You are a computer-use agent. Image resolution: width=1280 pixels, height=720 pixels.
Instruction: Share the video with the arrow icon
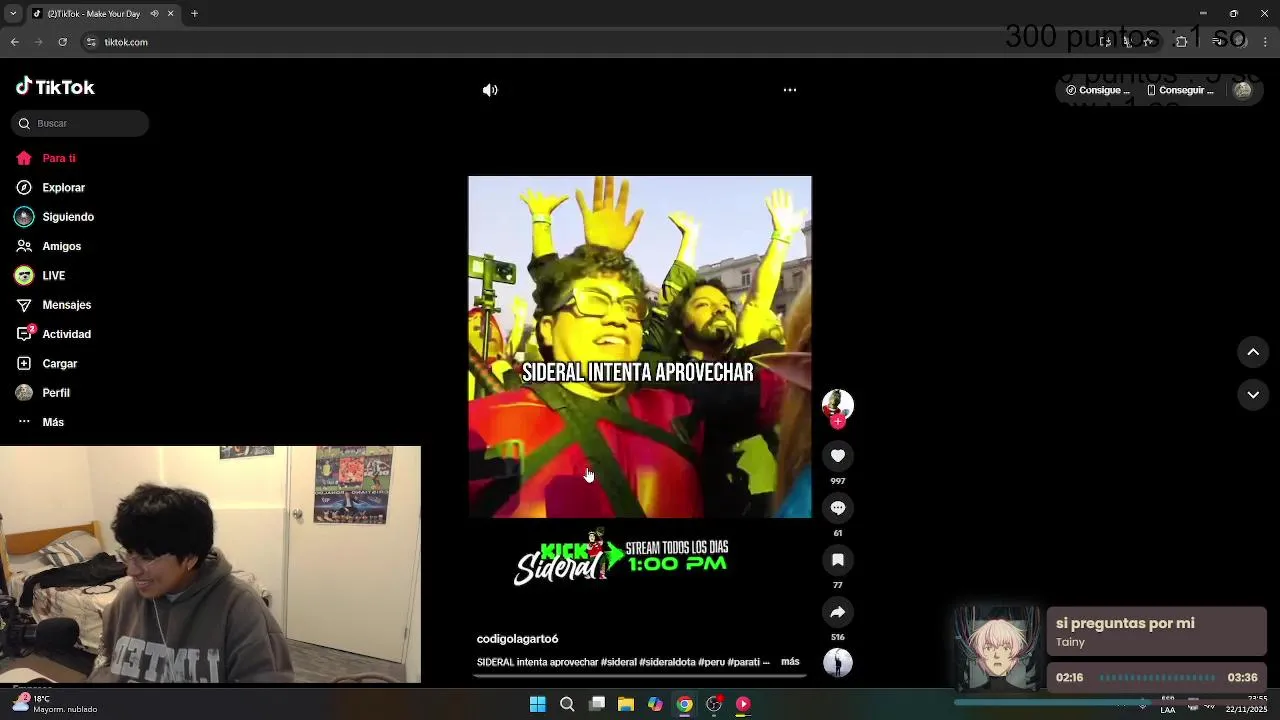tap(838, 612)
